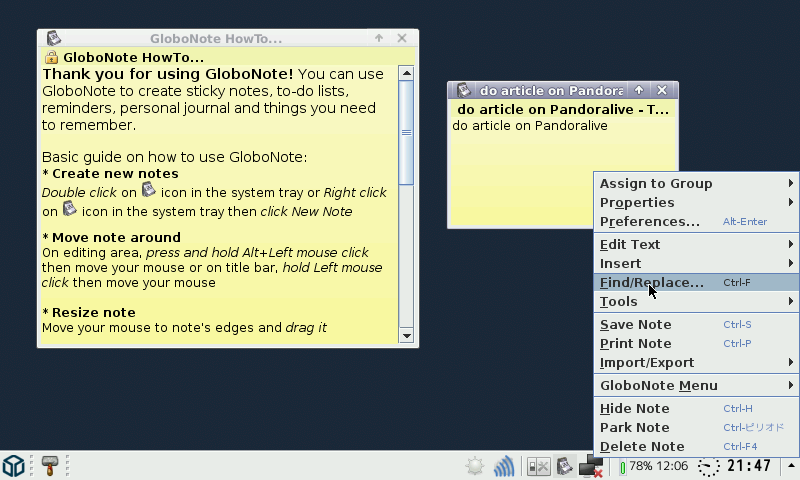Open the Insert submenu
This screenshot has width=800, height=480.
[697, 263]
